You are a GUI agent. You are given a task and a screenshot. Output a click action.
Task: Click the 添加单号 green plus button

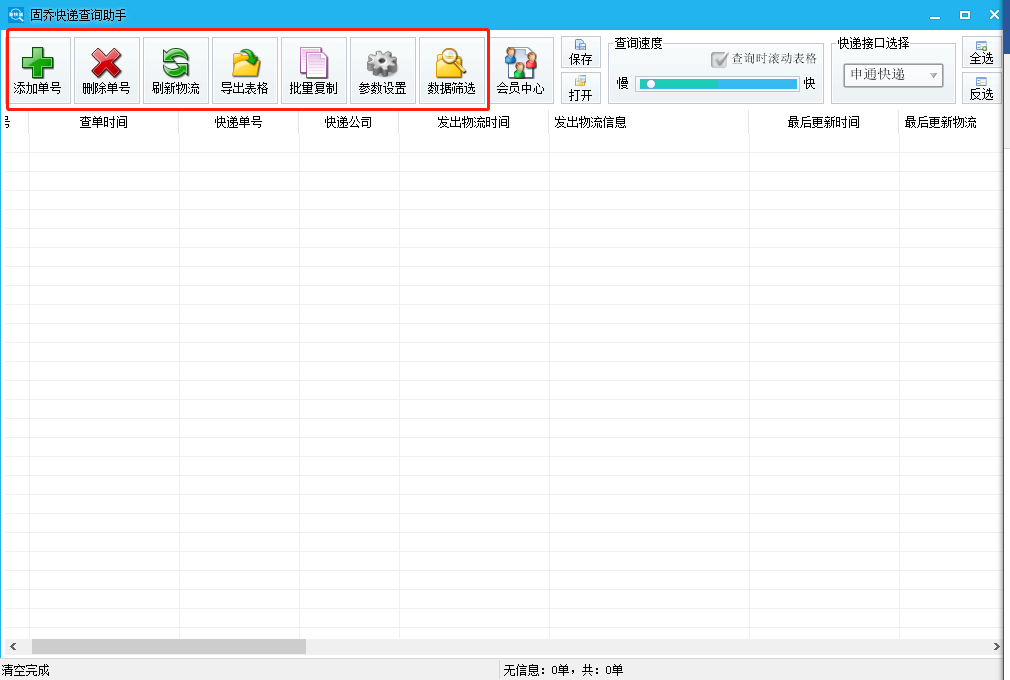click(37, 70)
